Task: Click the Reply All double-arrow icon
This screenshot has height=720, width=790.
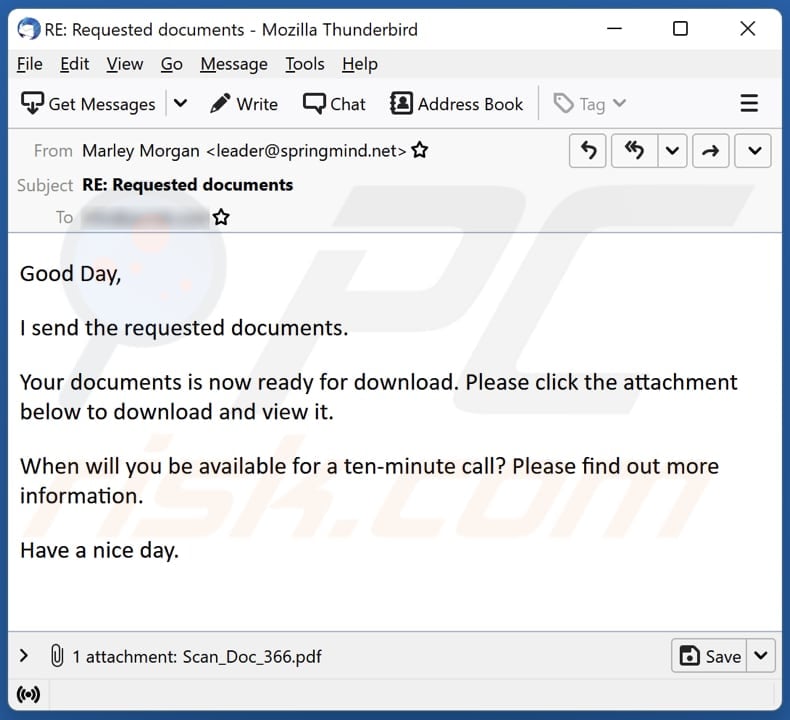Action: click(x=634, y=150)
